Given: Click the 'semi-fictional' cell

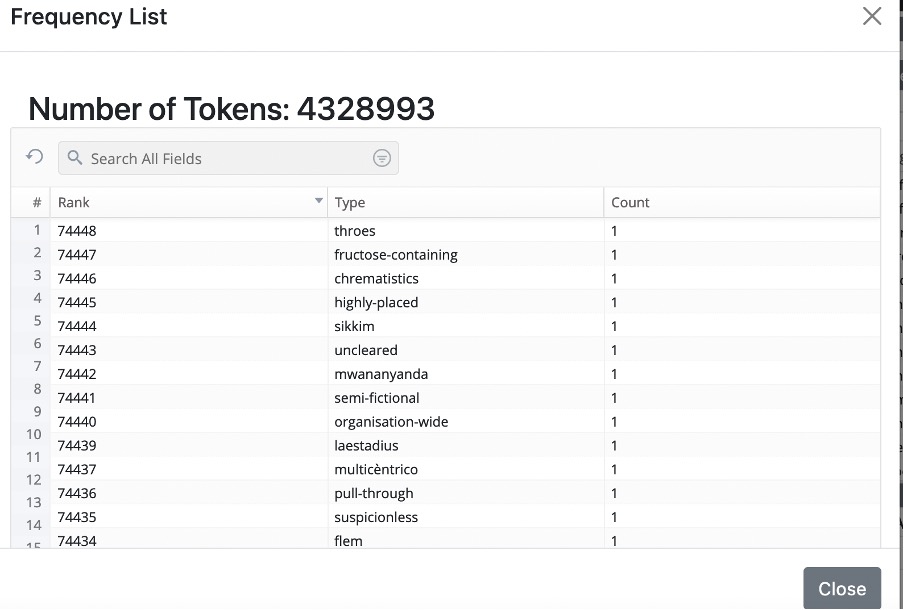Looking at the screenshot, I should coord(377,398).
